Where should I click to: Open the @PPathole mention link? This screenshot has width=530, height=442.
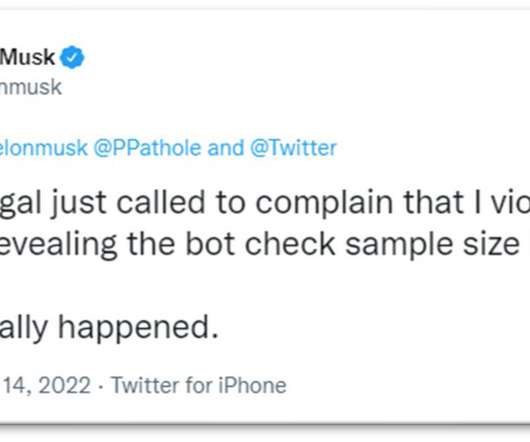coord(147,148)
